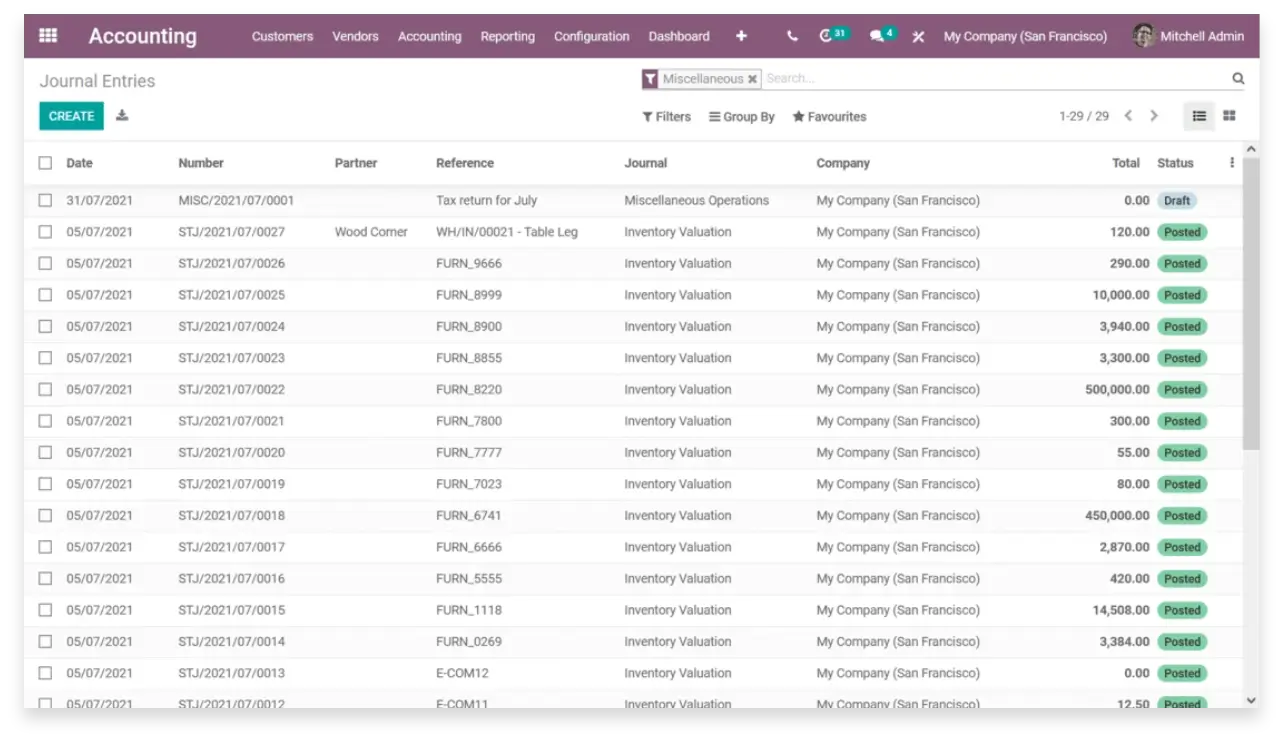Click the search magnifier icon
1284x742 pixels.
pos(1238,79)
